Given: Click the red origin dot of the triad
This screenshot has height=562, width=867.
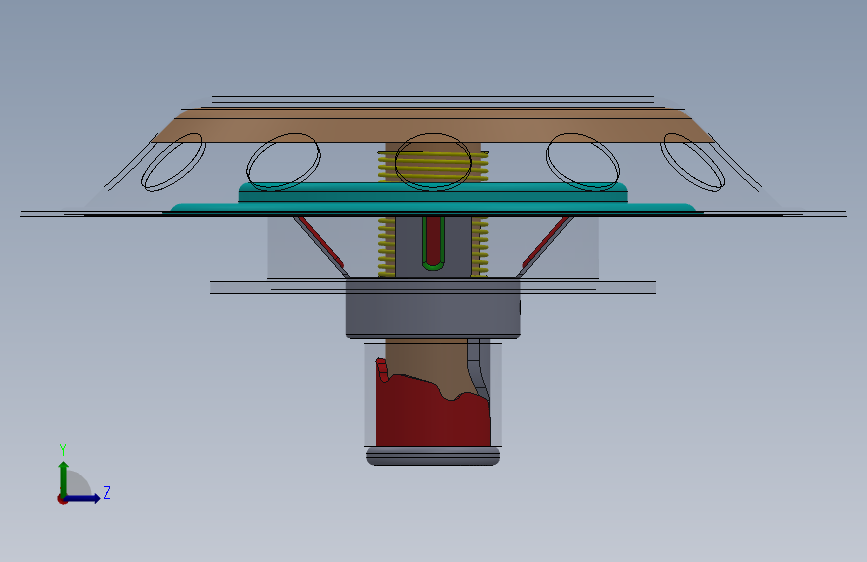Looking at the screenshot, I should pos(62,499).
